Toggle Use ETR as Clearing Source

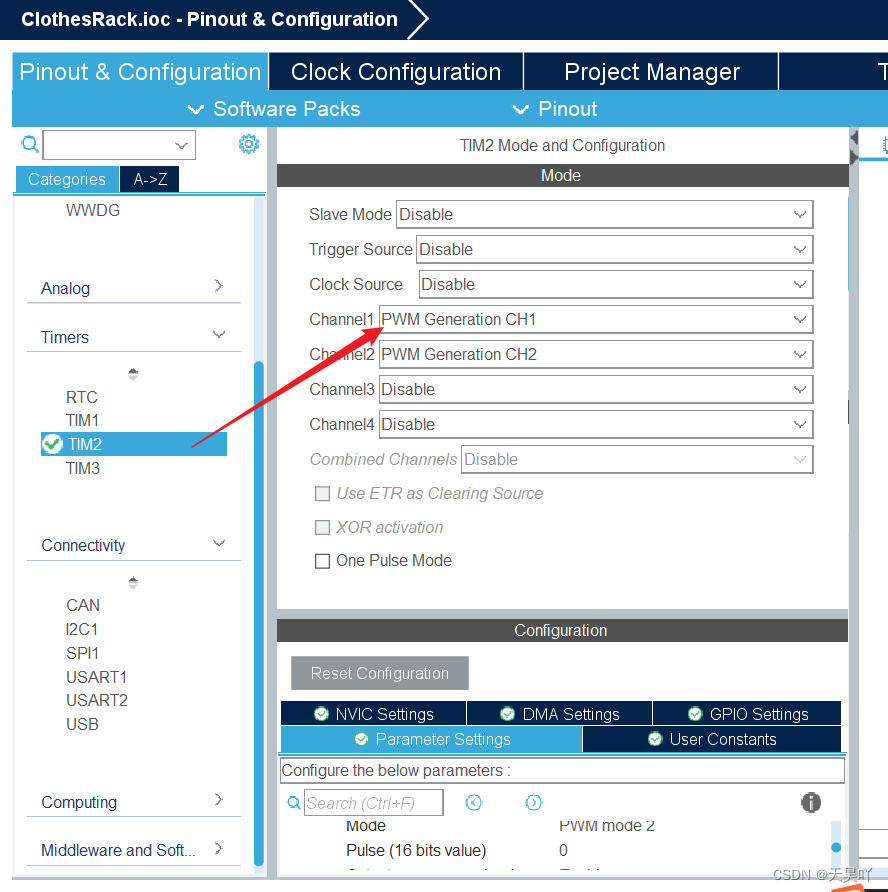322,493
